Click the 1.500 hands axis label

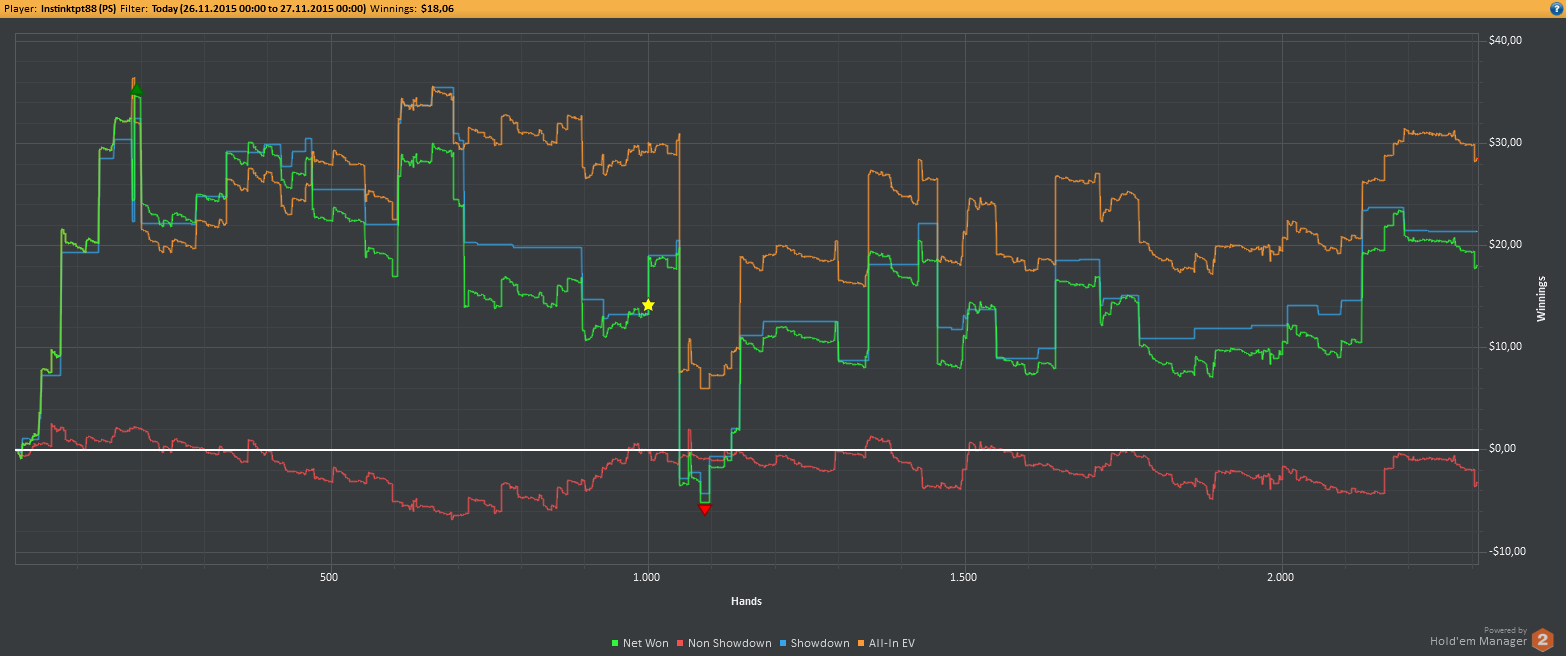(x=964, y=577)
